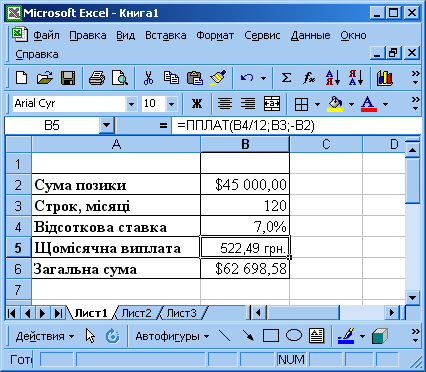Viewport: 426px width, 372px height.
Task: Open 3-D style cube icon
Action: (379, 336)
